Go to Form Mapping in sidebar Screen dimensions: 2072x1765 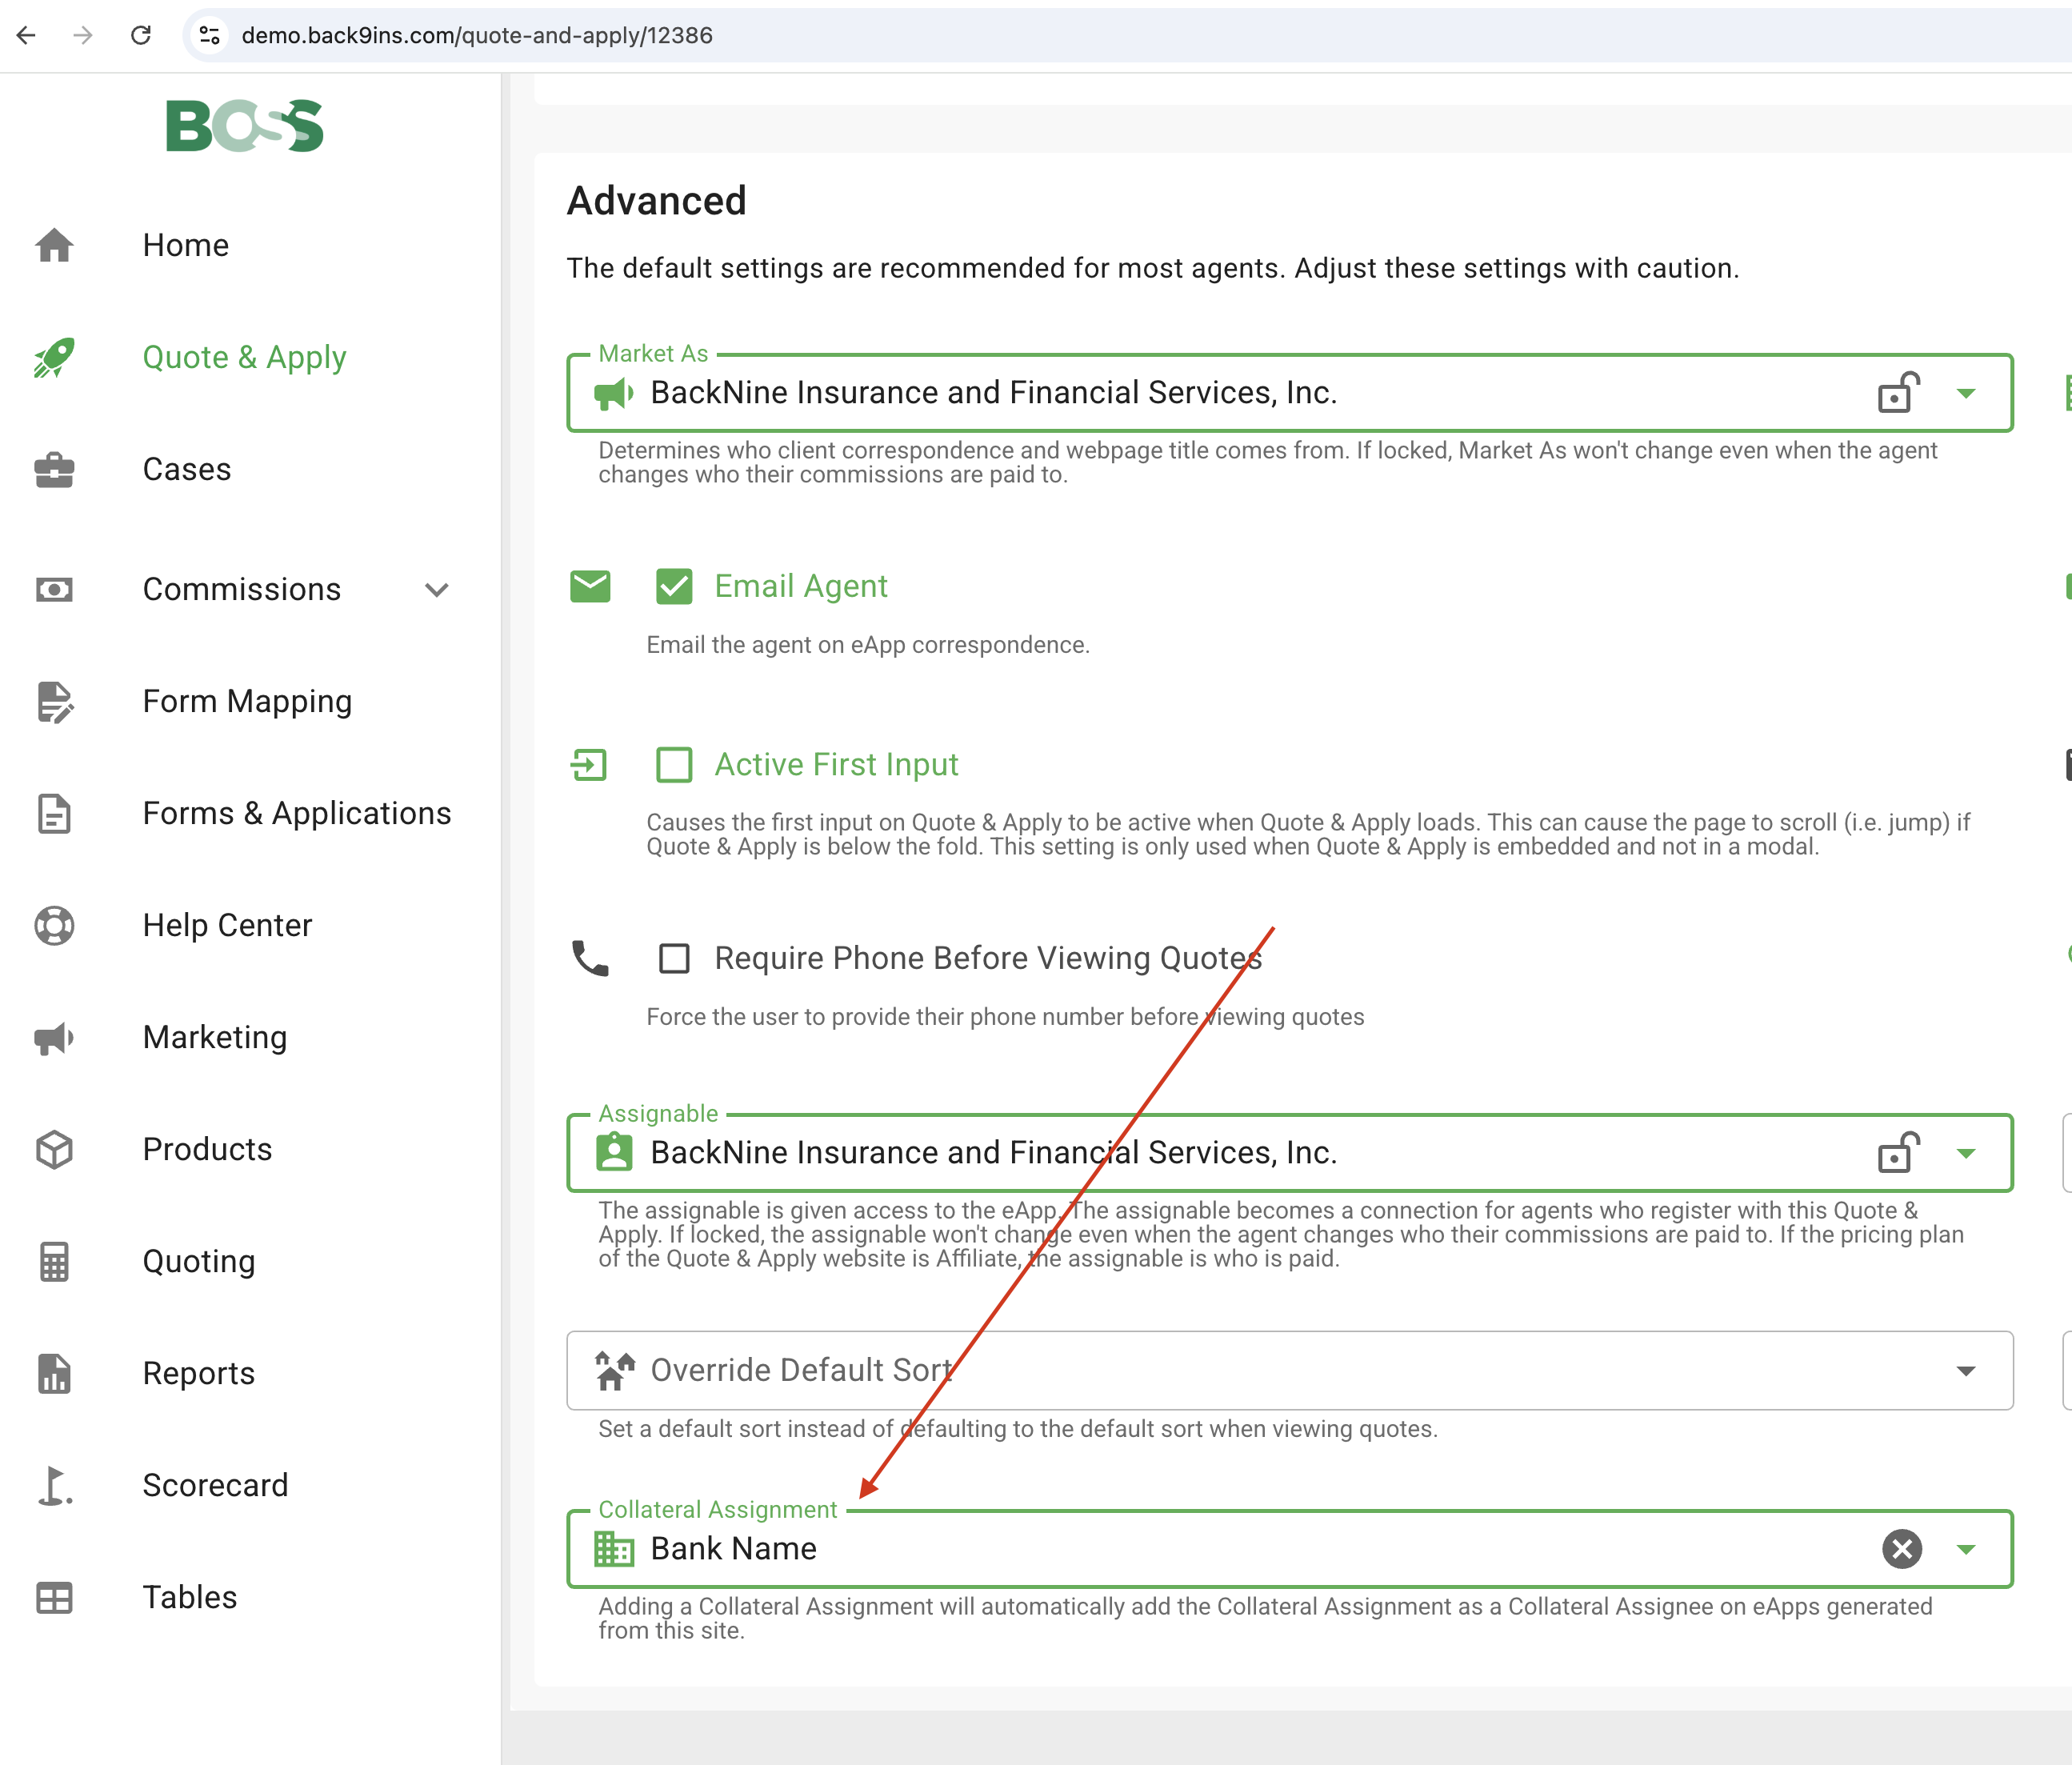click(247, 701)
